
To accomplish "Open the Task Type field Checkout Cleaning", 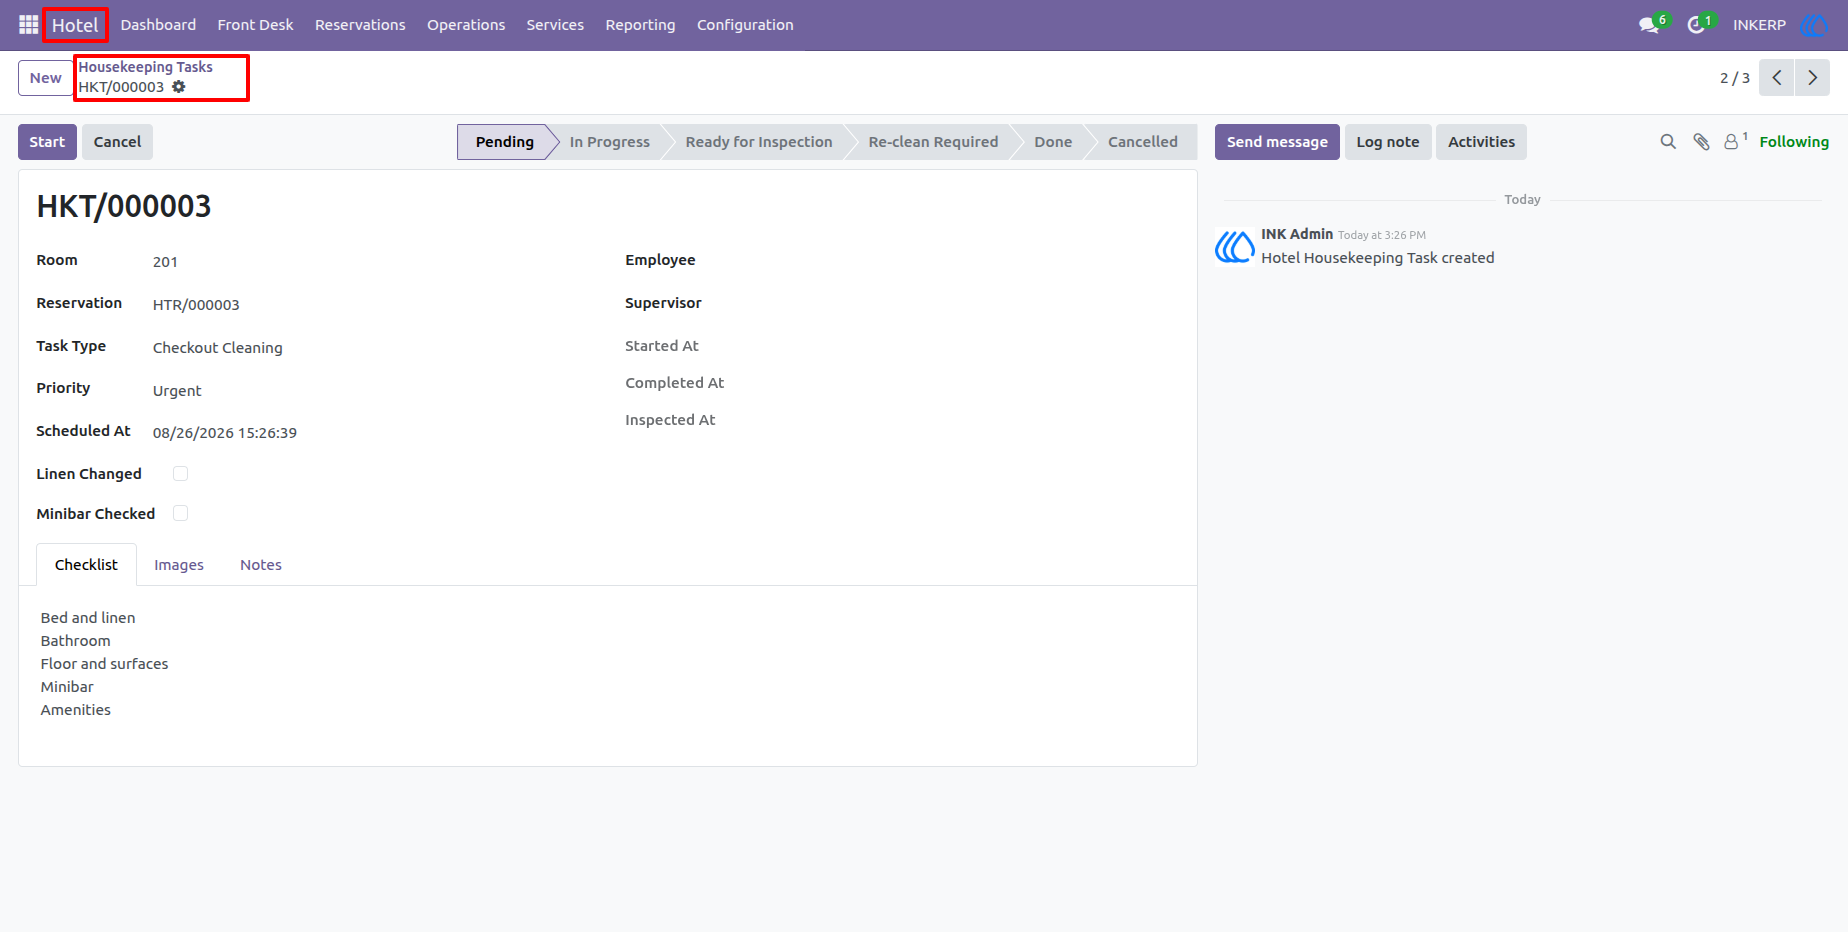I will (x=218, y=348).
